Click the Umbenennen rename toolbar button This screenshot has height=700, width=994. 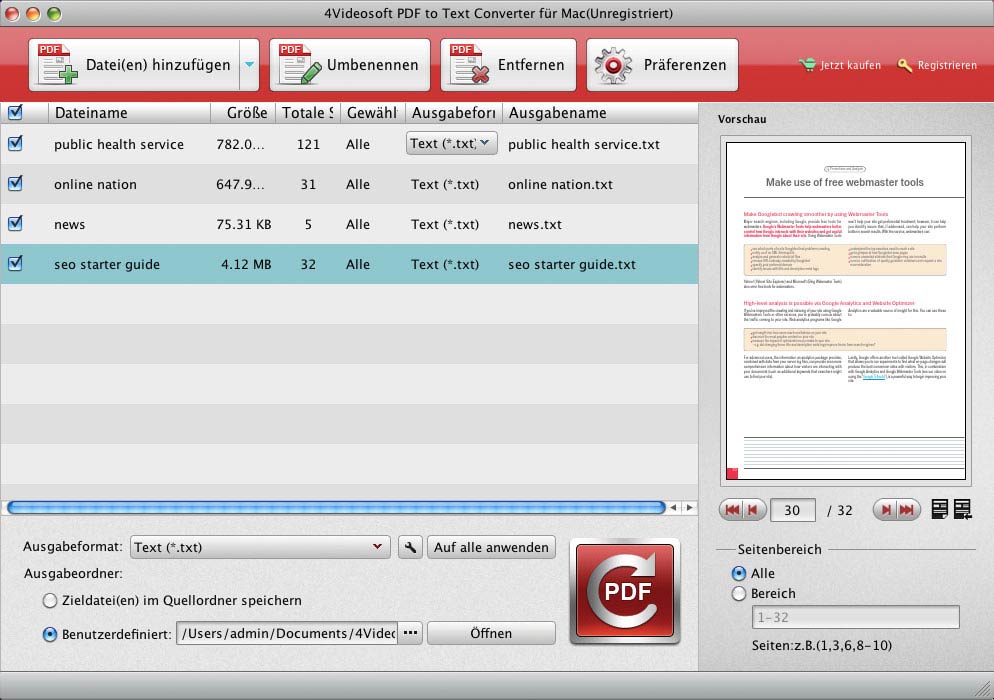pyautogui.click(x=350, y=65)
